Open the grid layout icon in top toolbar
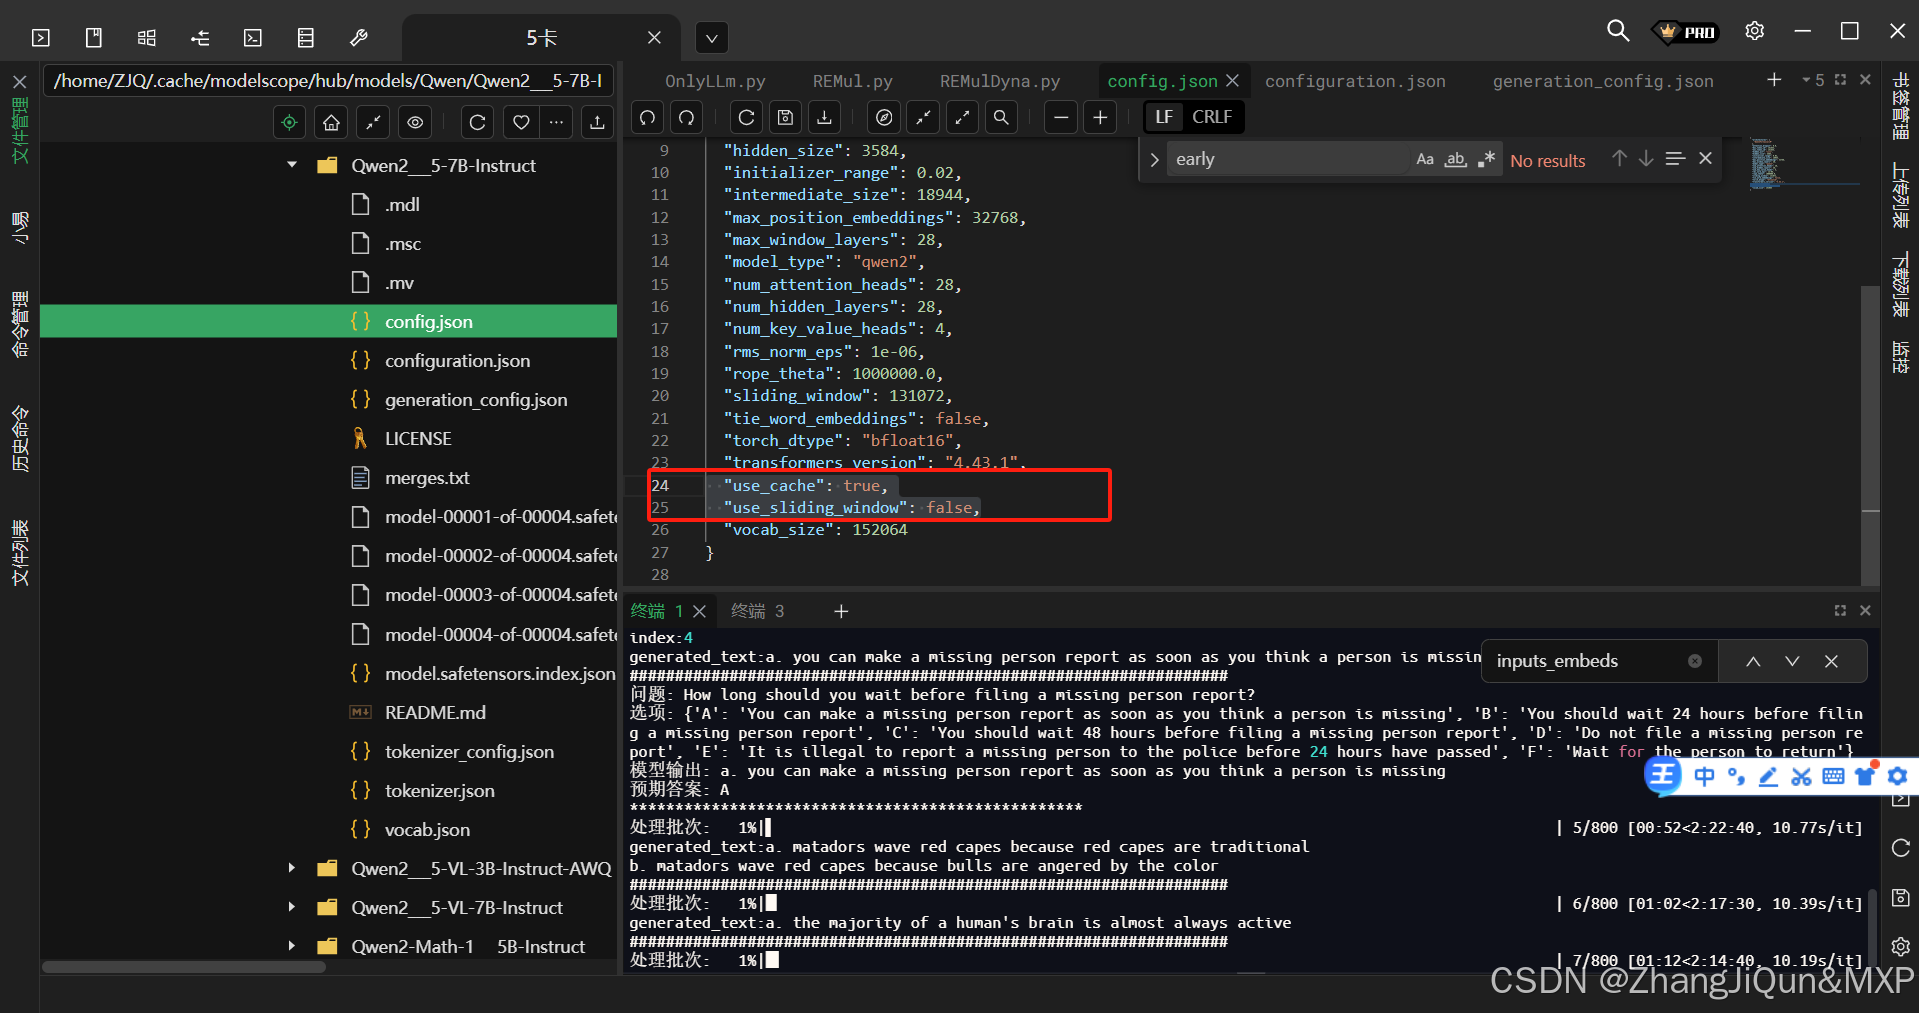The image size is (1919, 1013). [147, 38]
